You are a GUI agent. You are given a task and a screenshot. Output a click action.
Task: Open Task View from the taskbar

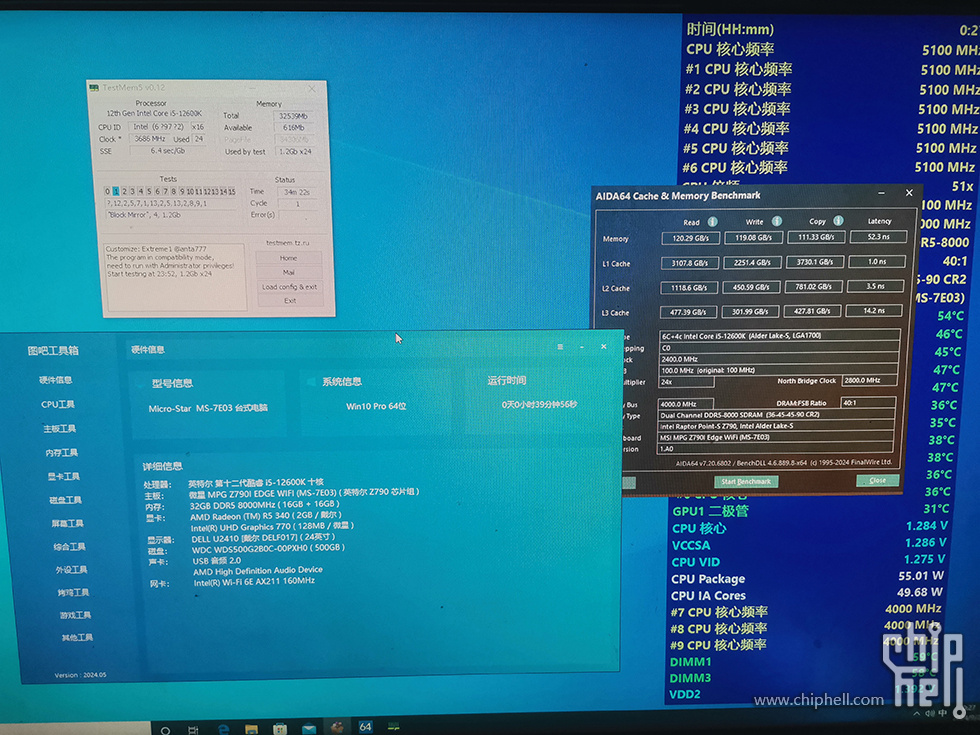pyautogui.click(x=193, y=729)
